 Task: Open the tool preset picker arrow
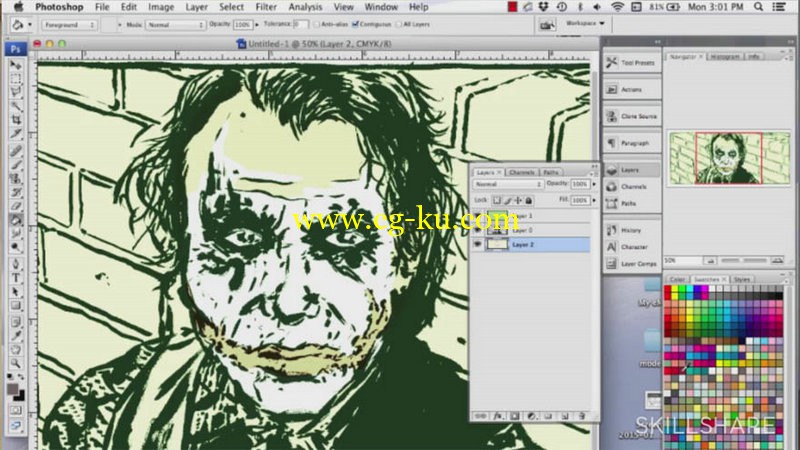click(x=30, y=24)
